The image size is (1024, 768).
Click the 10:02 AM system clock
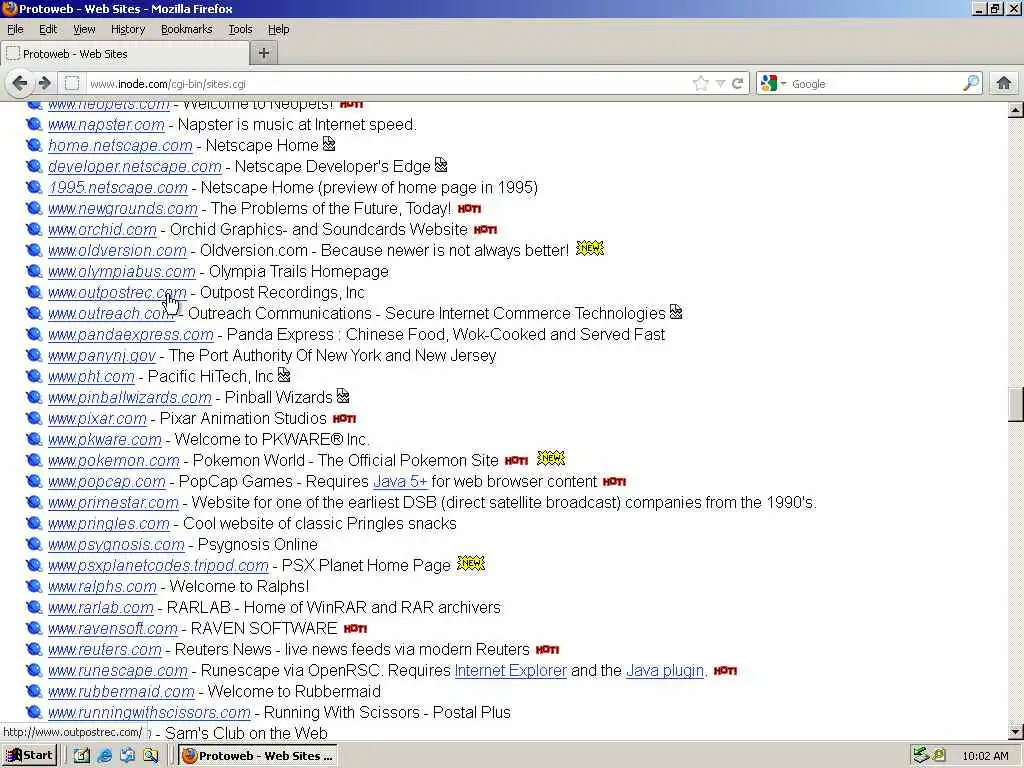point(985,756)
